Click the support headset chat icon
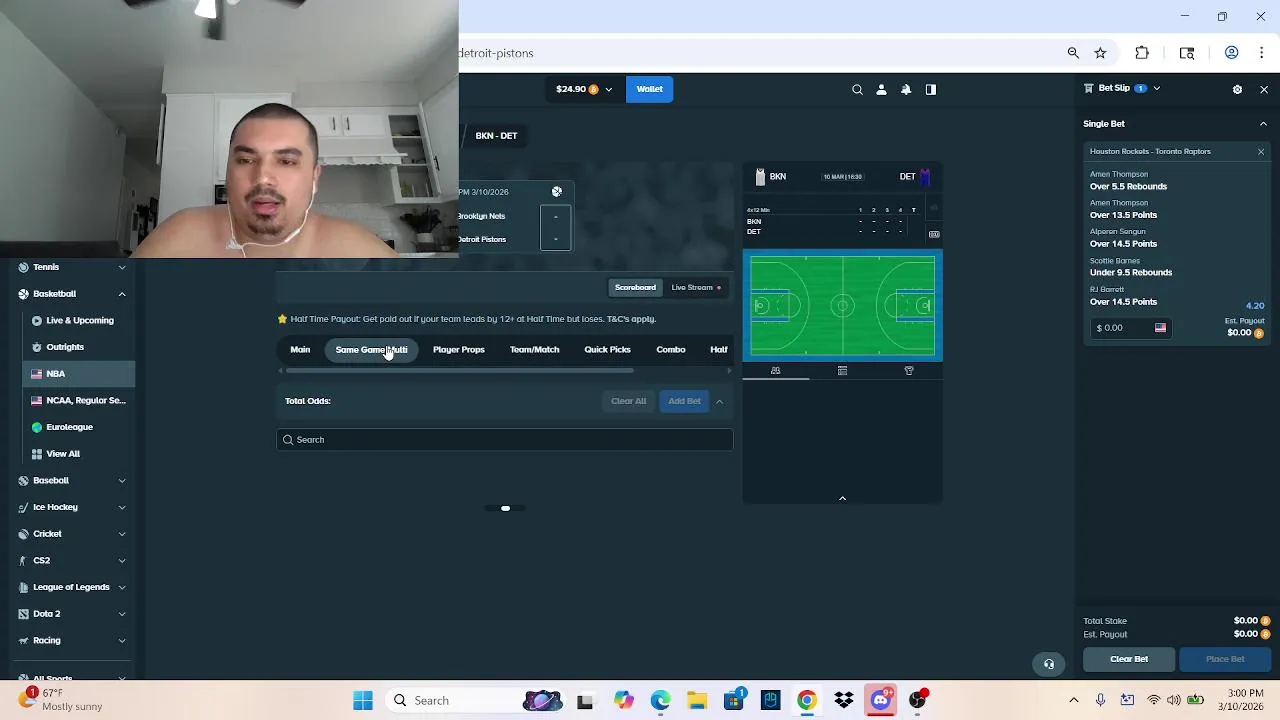Screen dimensions: 1280x720 (1049, 664)
